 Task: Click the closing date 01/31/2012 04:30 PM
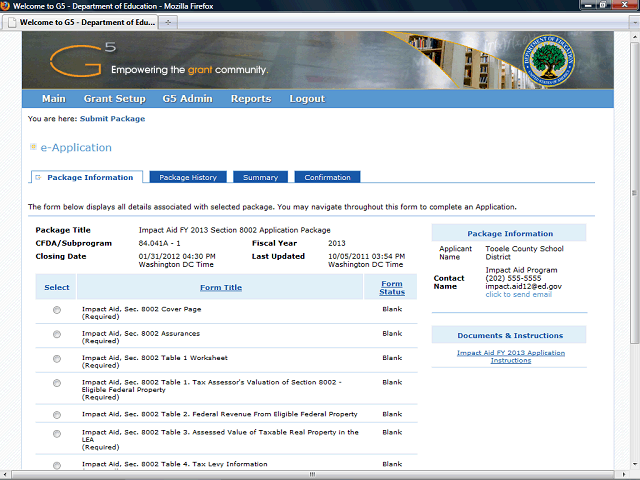click(x=177, y=256)
